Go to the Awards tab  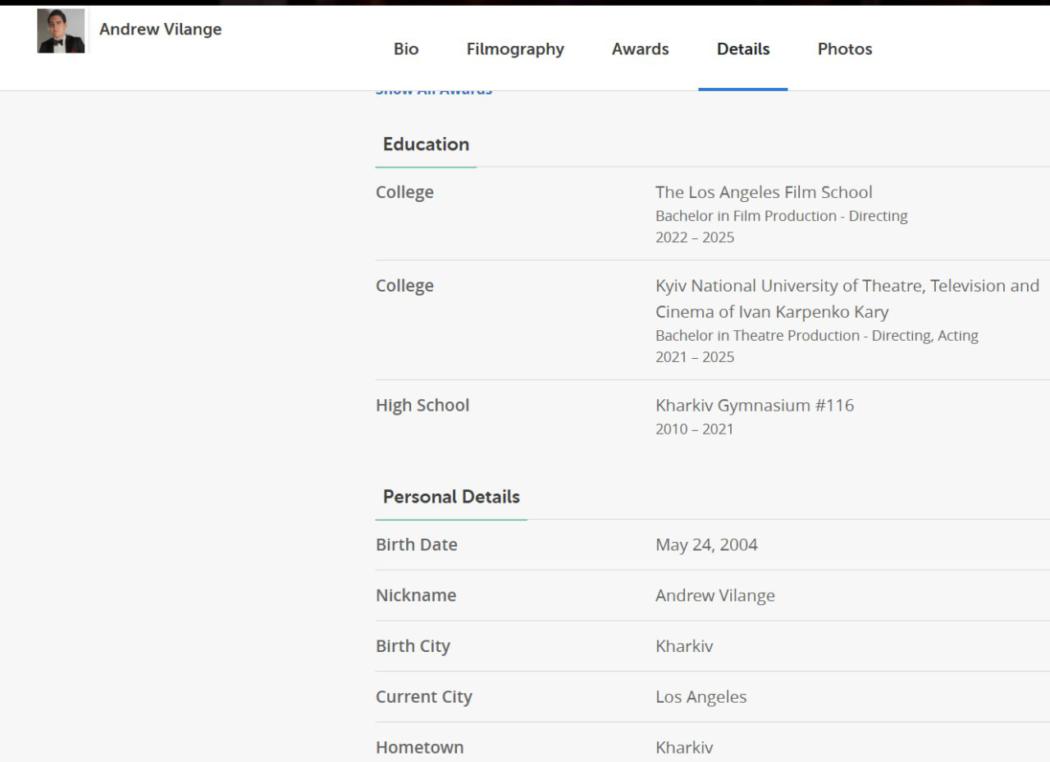(640, 49)
